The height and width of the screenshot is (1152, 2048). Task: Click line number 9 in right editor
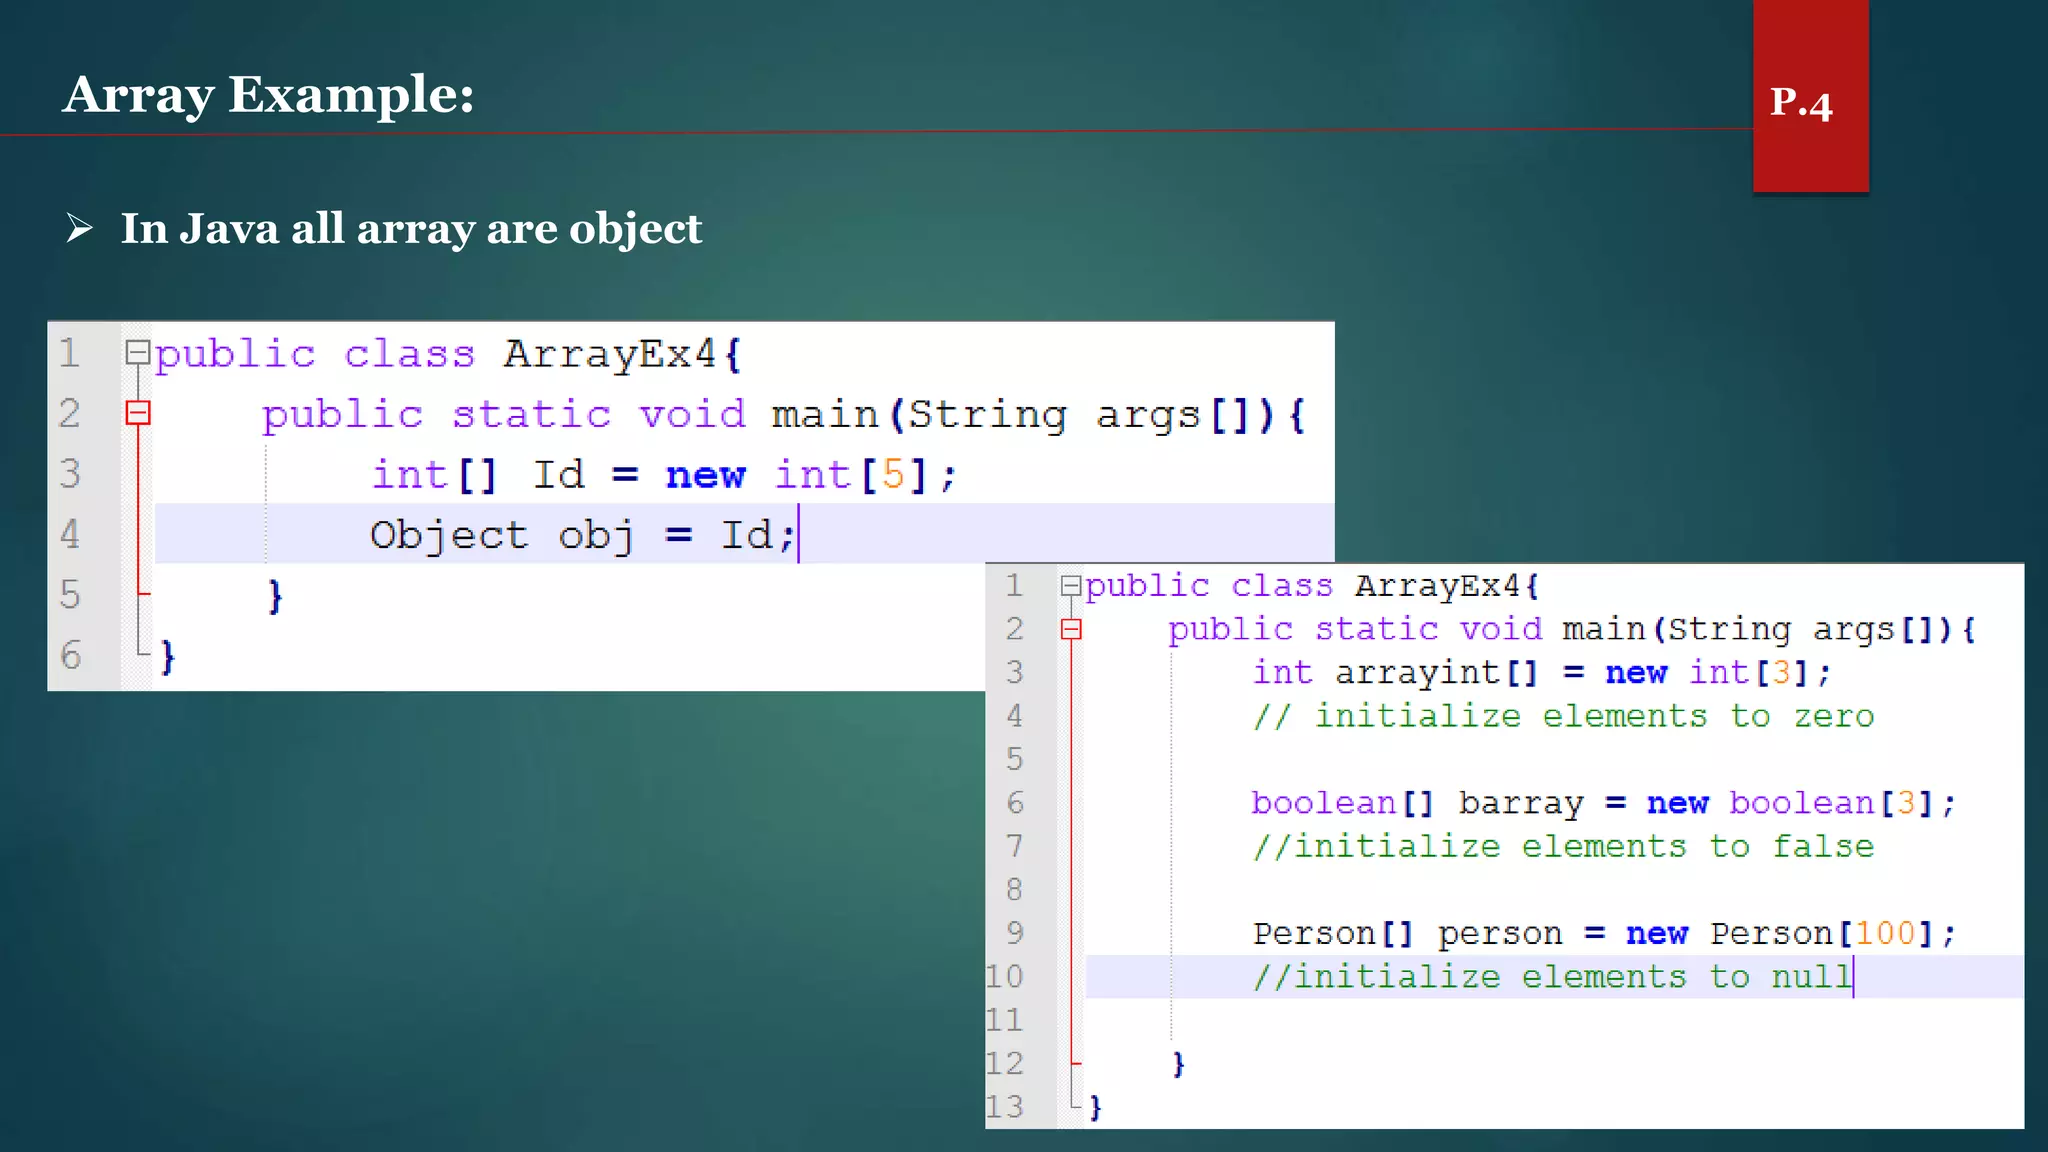tap(1014, 934)
